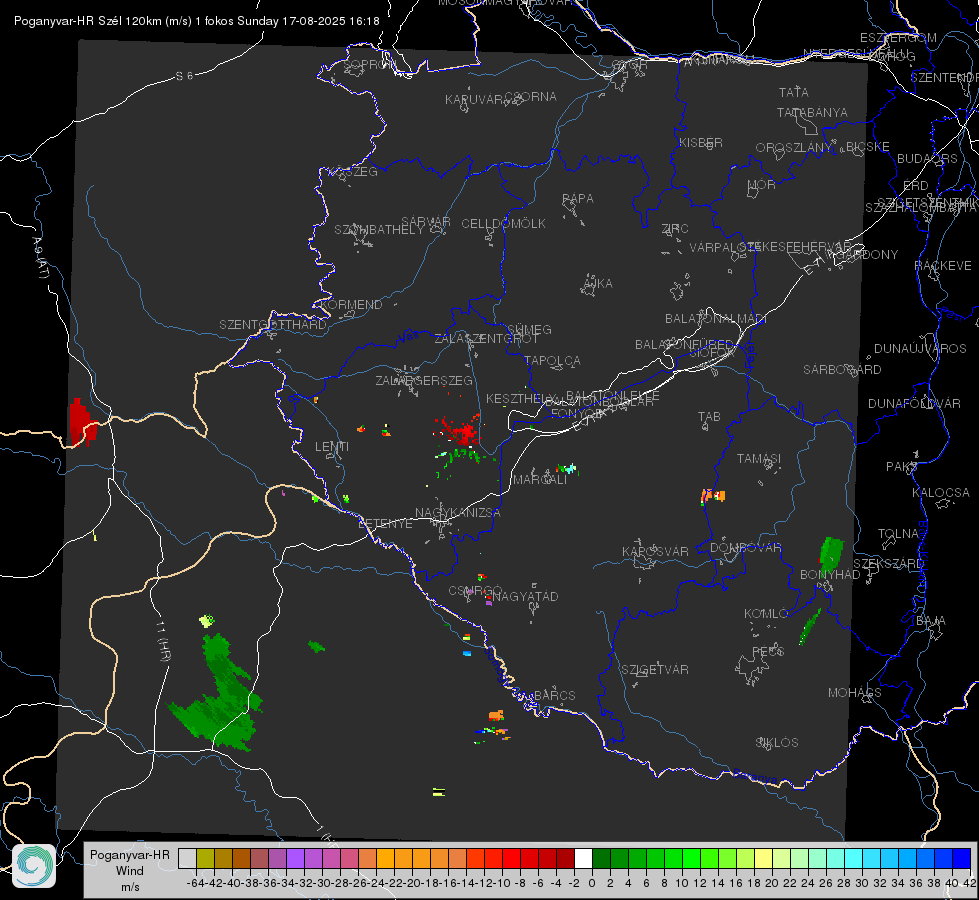This screenshot has width=979, height=900.
Task: Select the SZENTGOTTHARD label
Action: (x=273, y=325)
